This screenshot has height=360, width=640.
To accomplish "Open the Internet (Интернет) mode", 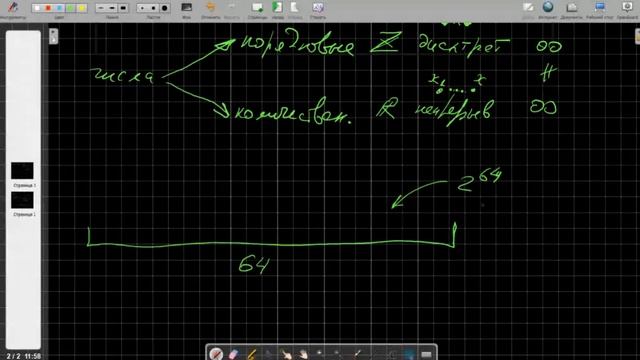I will tap(548, 7).
